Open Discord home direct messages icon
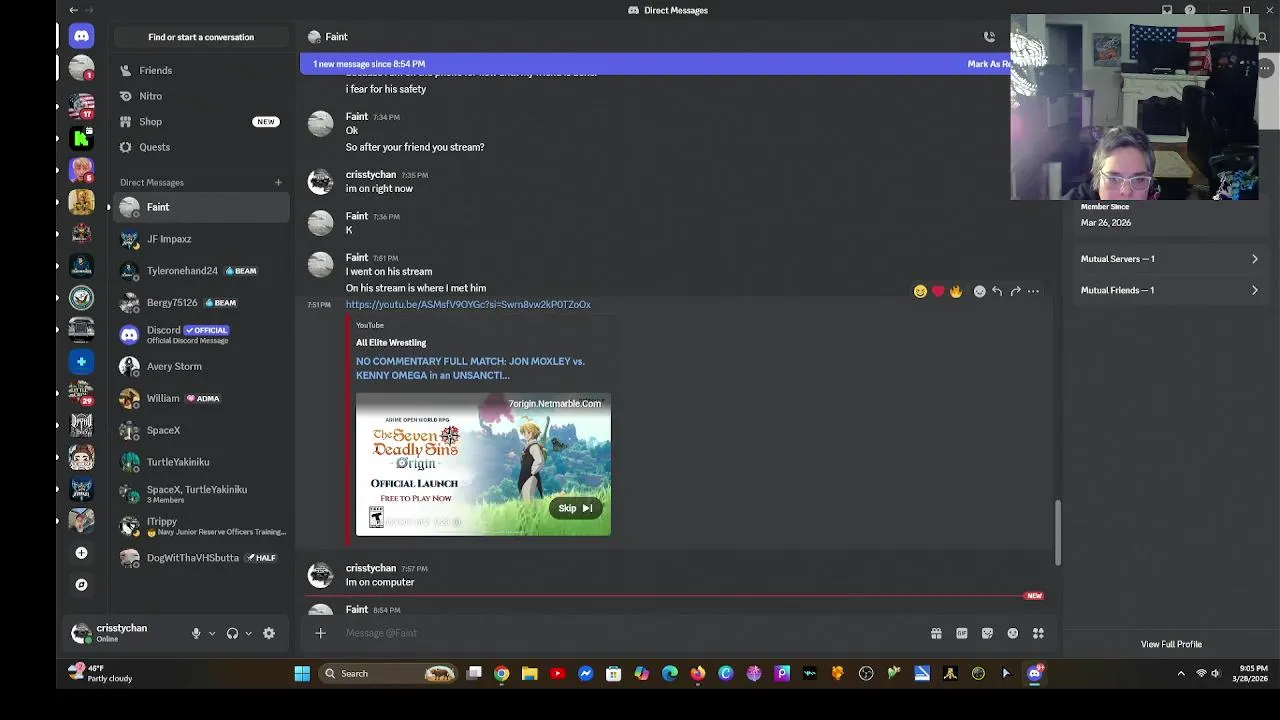The height and width of the screenshot is (720, 1280). 81,36
